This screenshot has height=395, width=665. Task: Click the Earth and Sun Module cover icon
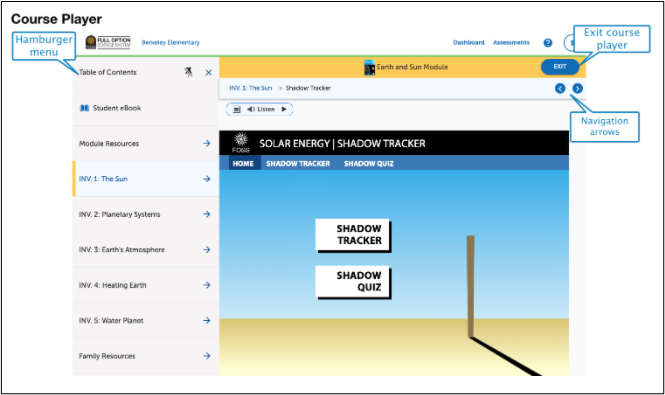coord(369,67)
